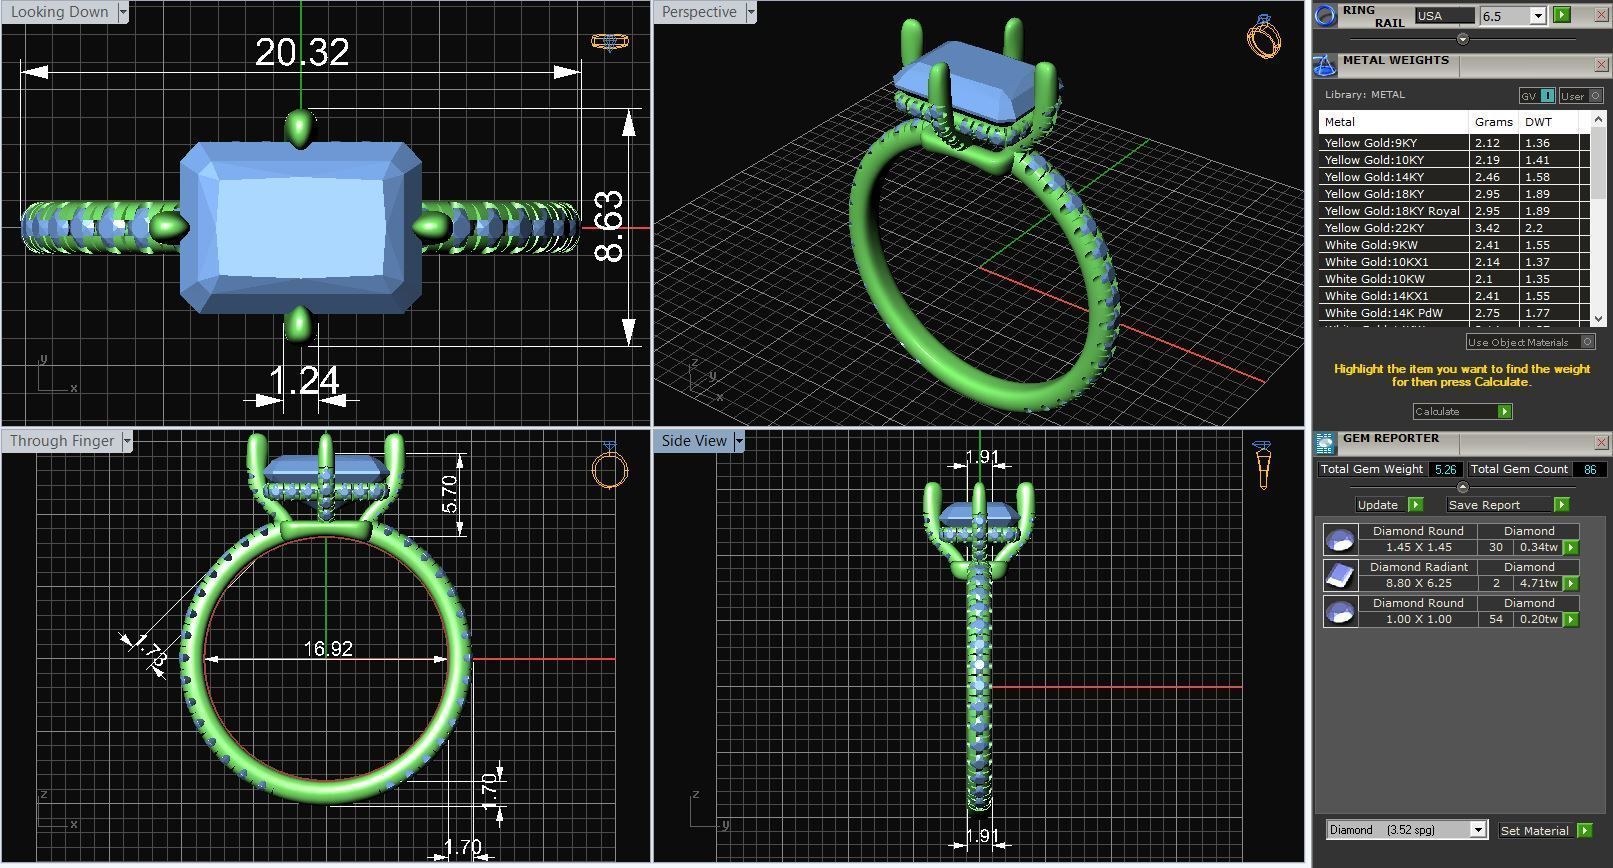1613x868 pixels.
Task: Click the metal list scroll-up arrow
Action: pyautogui.click(x=1597, y=119)
